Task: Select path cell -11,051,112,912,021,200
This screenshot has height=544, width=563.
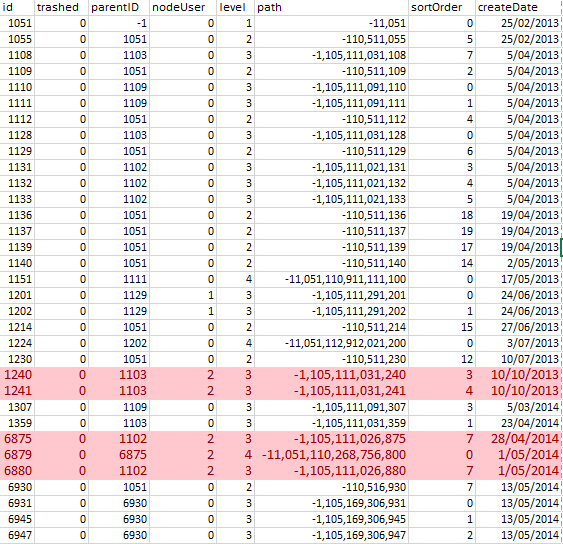Action: coord(331,343)
